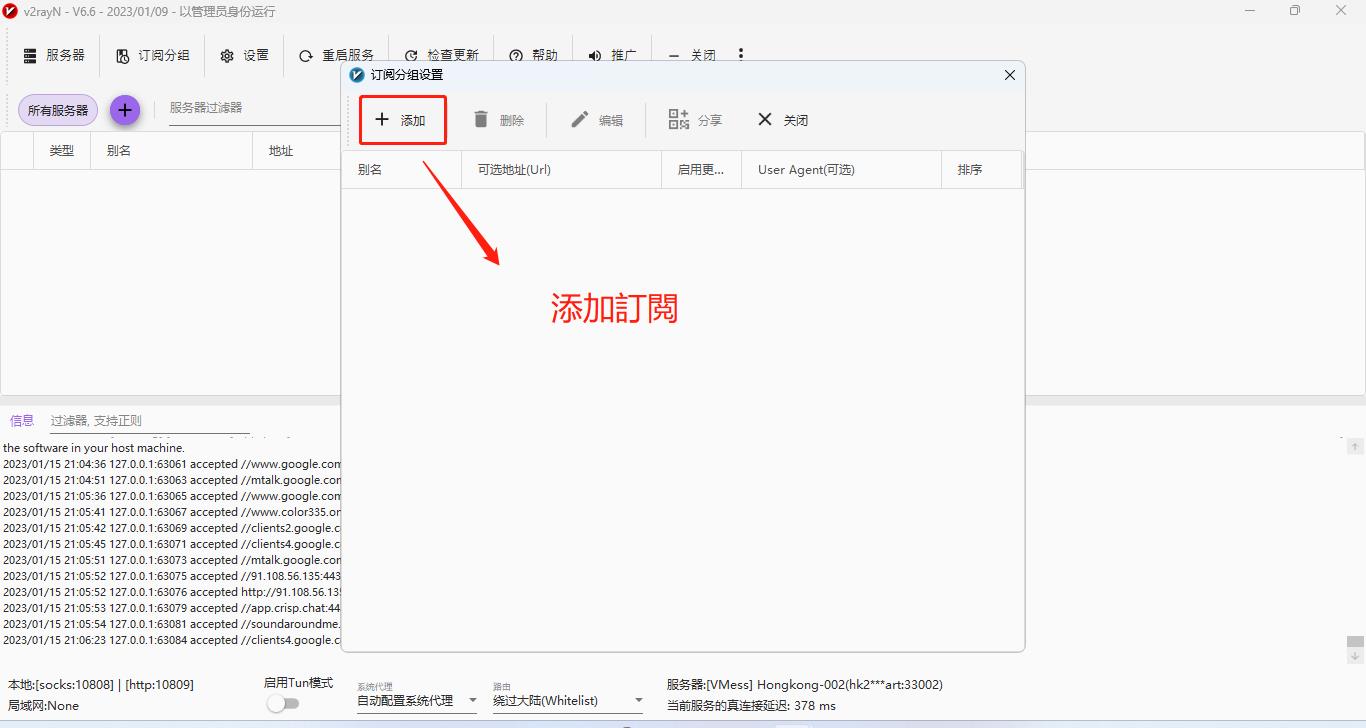This screenshot has height=728, width=1366.
Task: Click the 服务器过滤器 filter input field
Action: (250, 108)
